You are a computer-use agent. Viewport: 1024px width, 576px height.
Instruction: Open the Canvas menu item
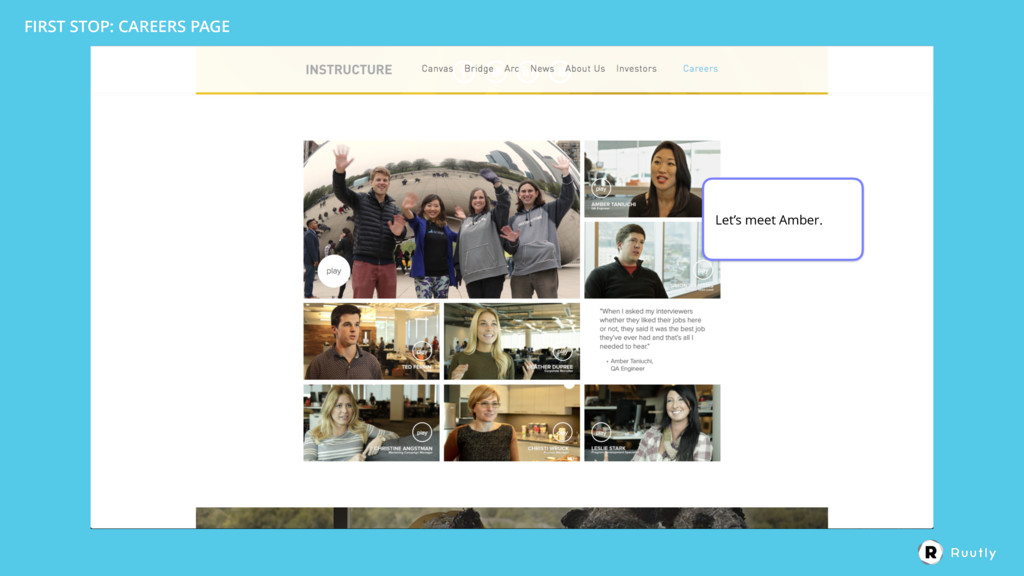437,69
